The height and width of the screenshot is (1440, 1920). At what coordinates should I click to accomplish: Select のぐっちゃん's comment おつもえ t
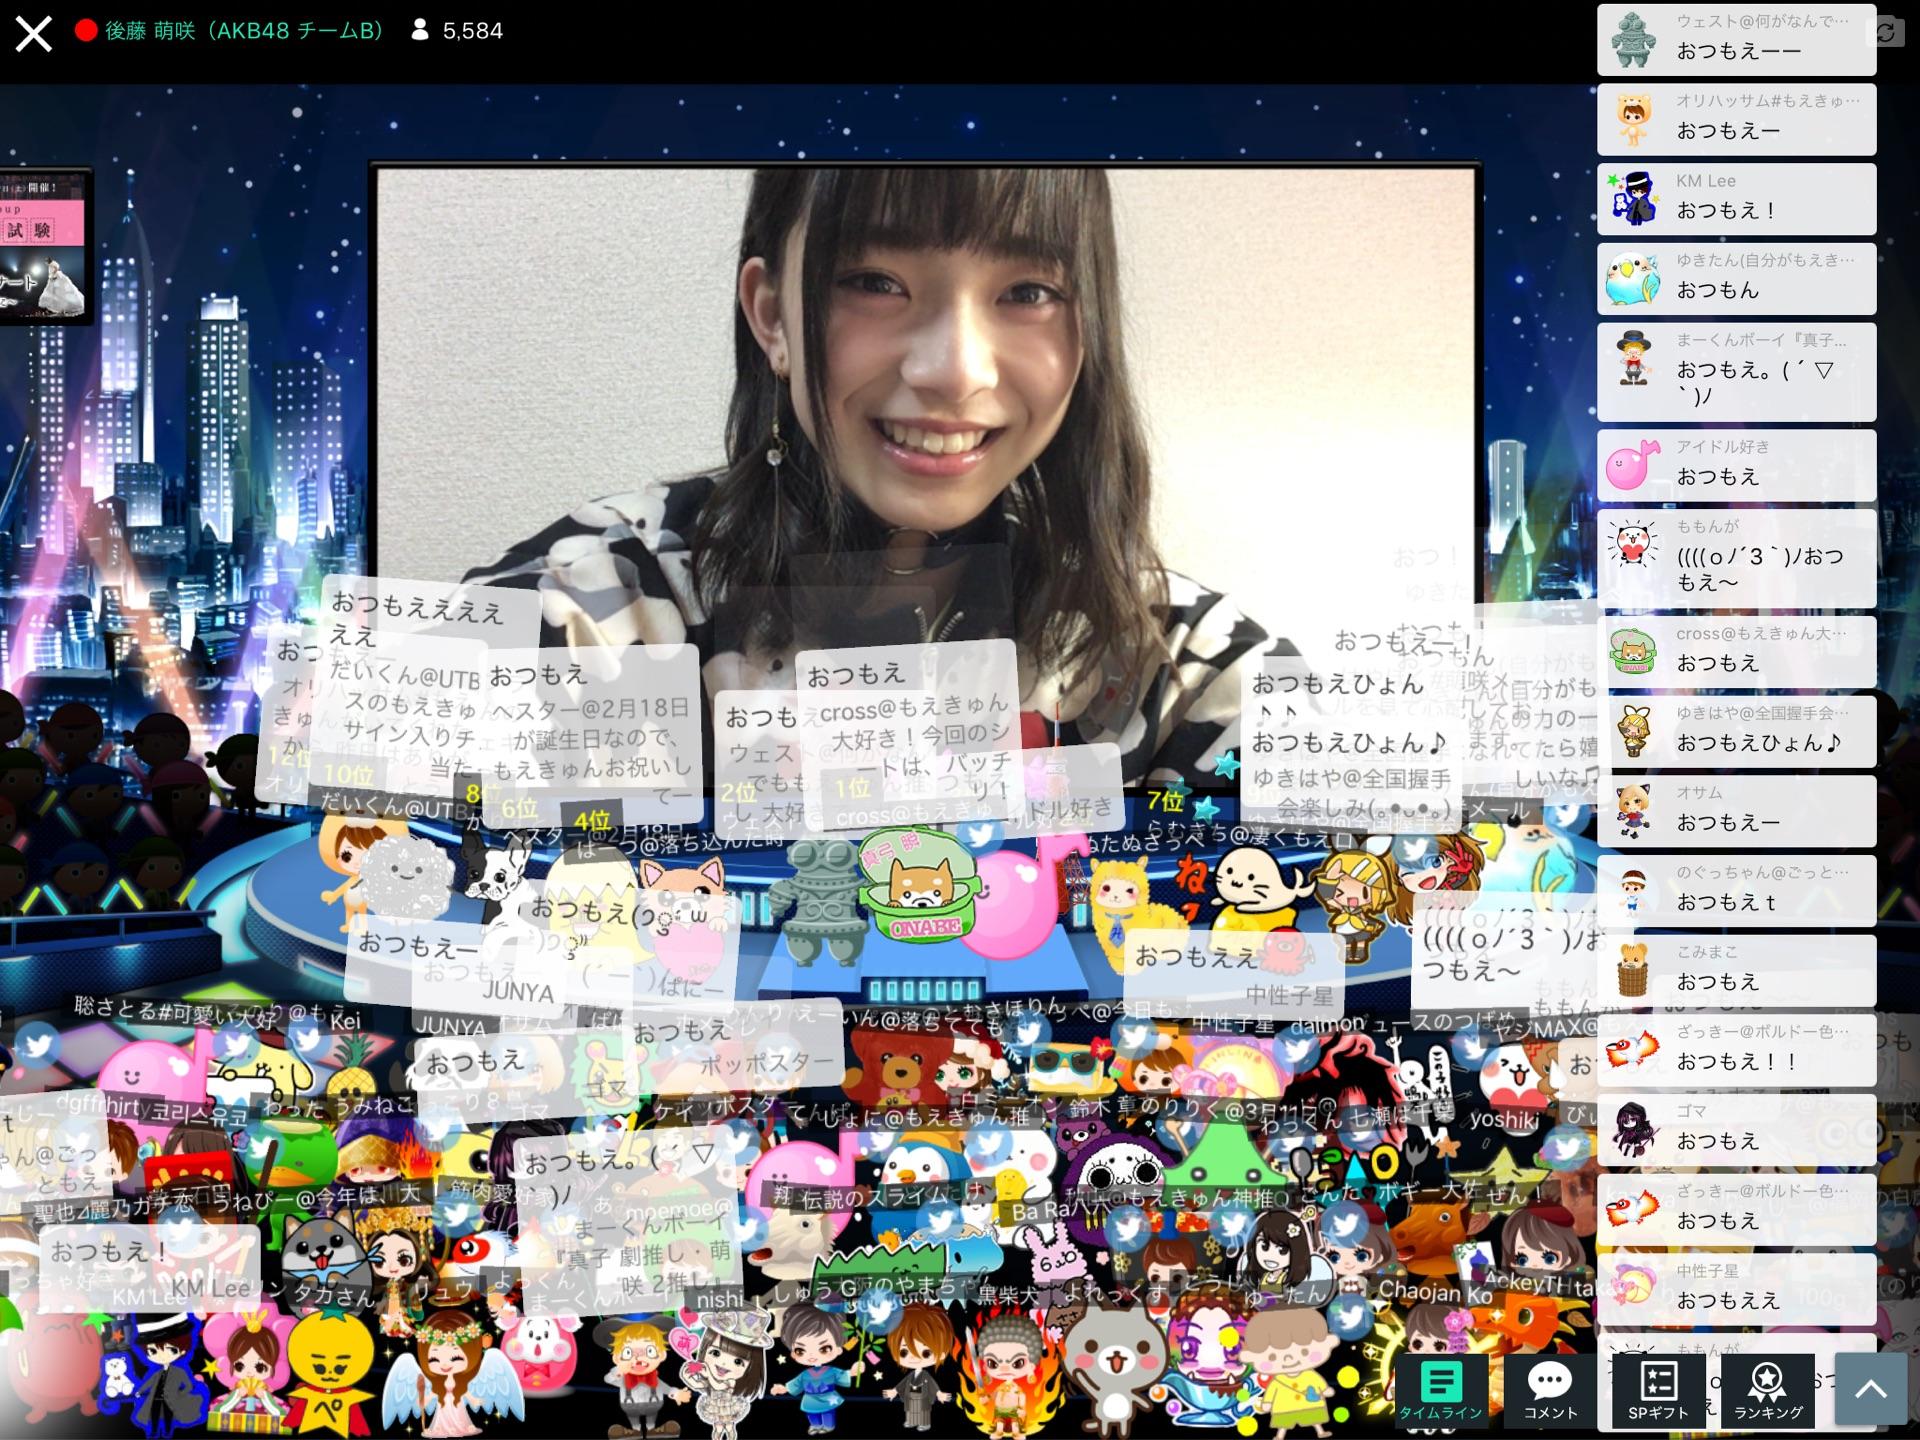click(1736, 891)
